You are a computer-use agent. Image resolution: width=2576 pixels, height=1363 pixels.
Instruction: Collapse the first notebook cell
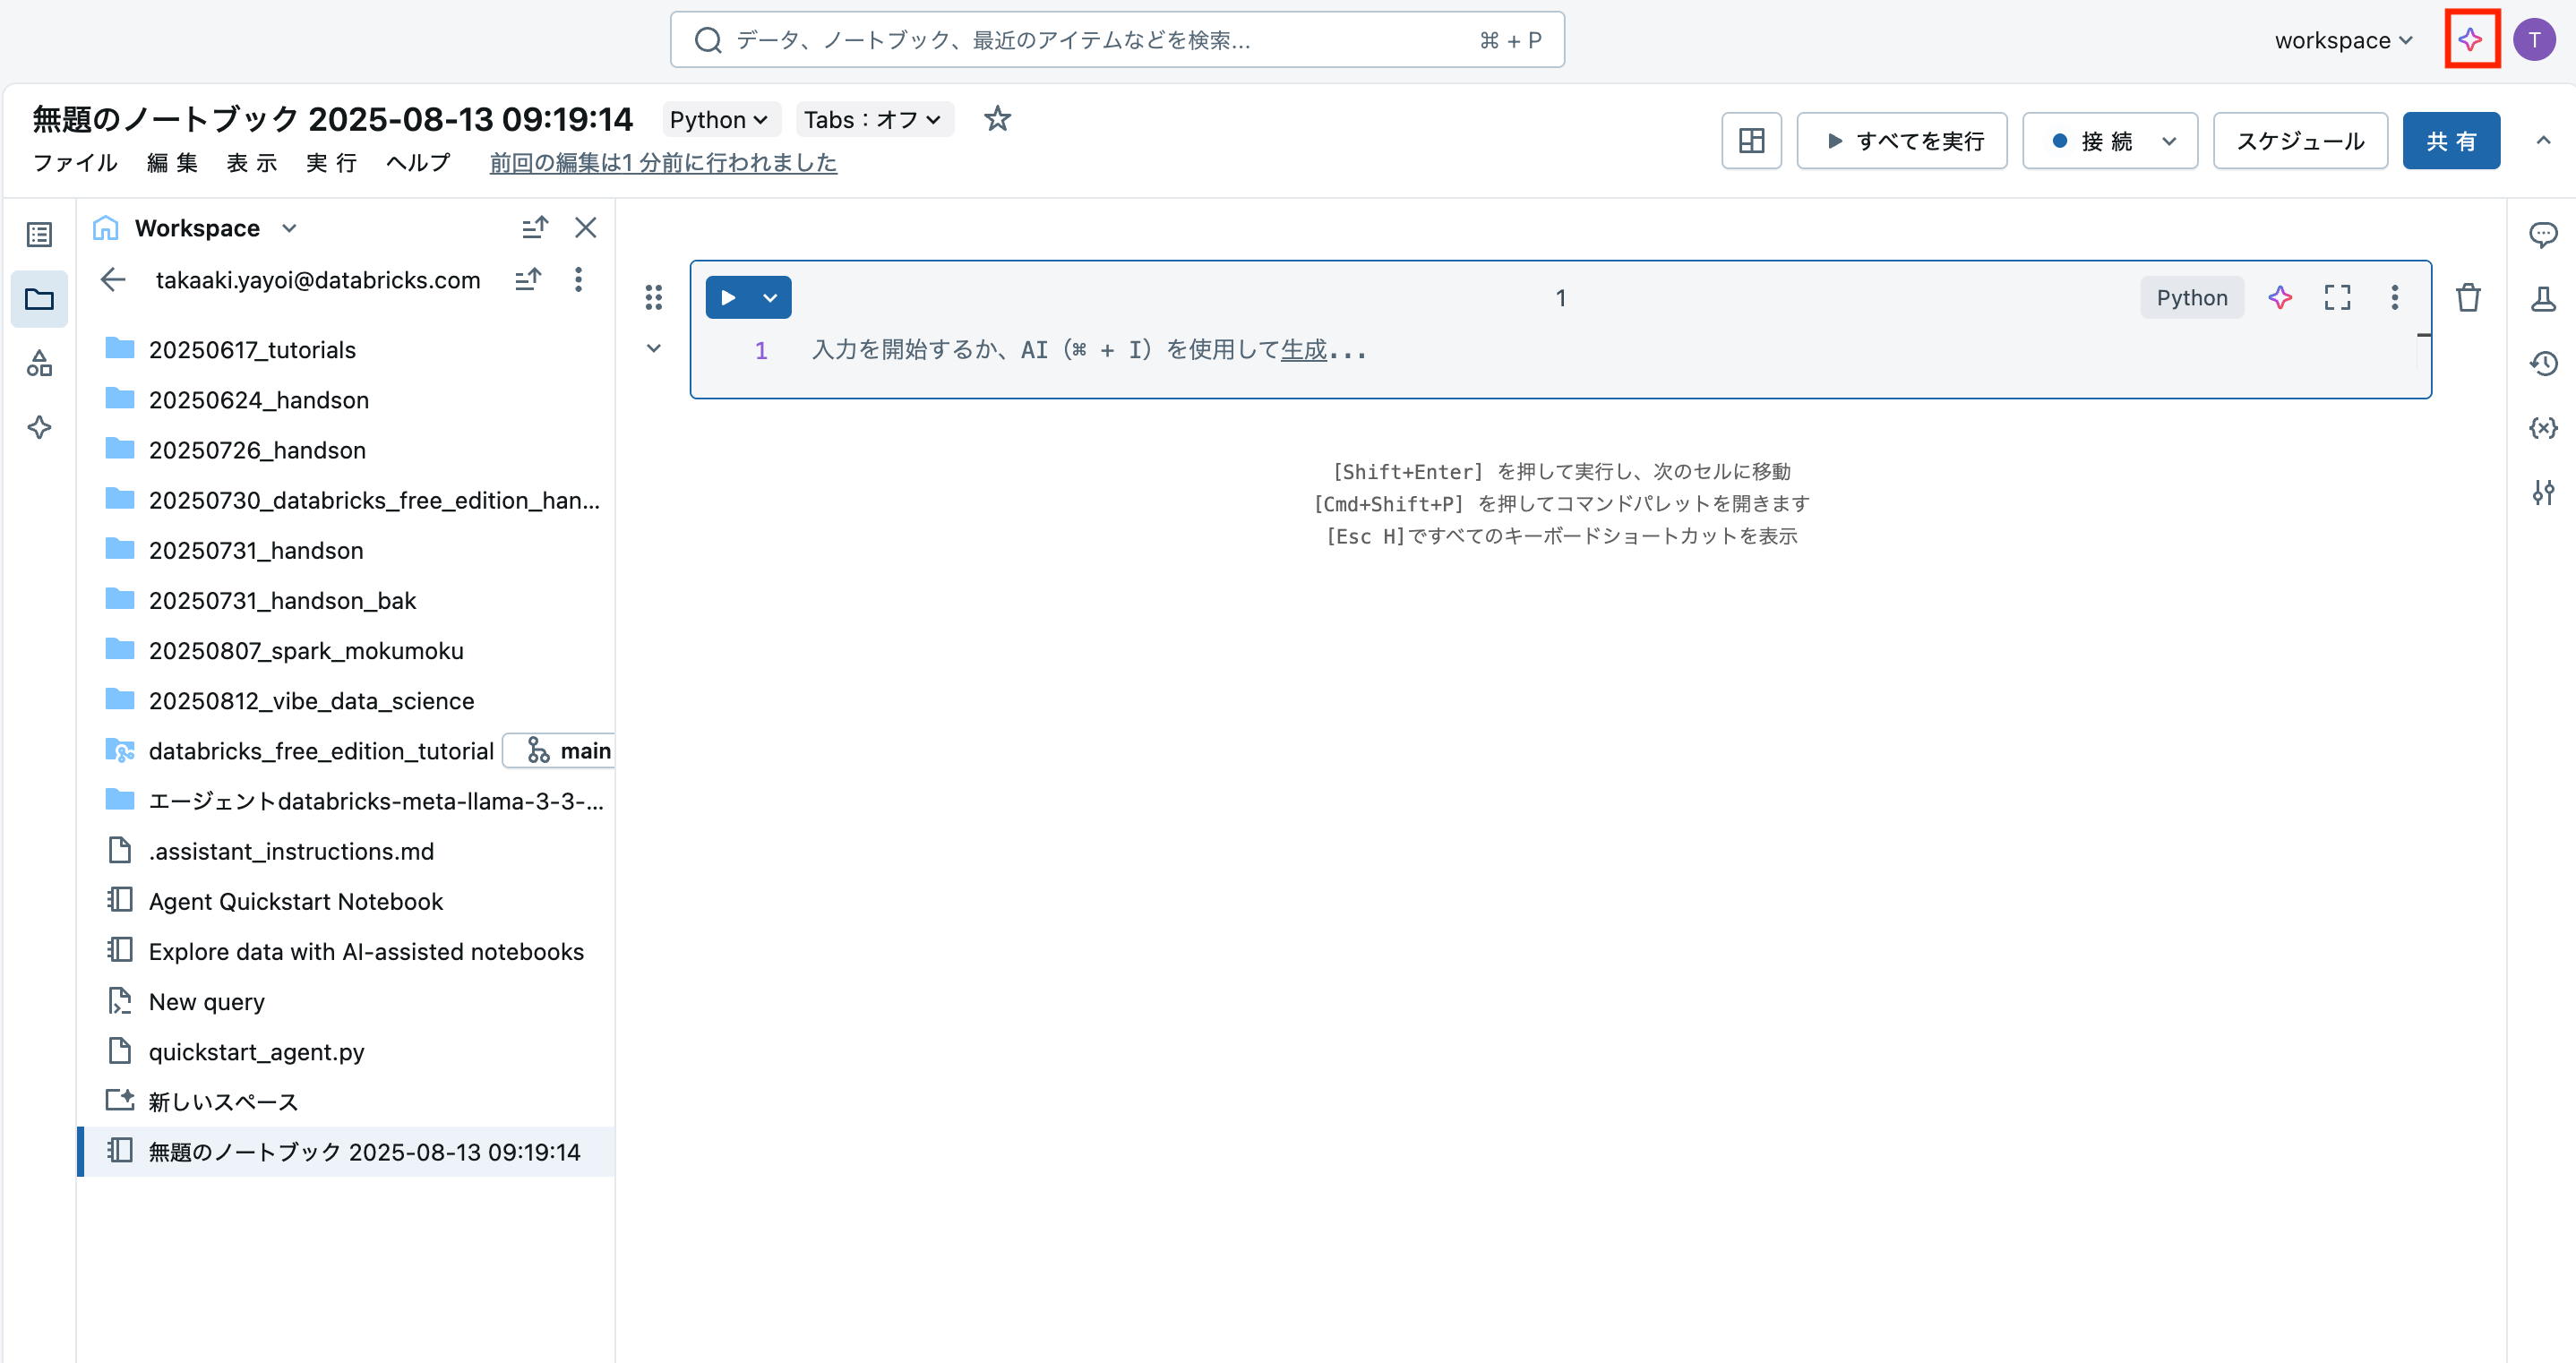coord(654,349)
